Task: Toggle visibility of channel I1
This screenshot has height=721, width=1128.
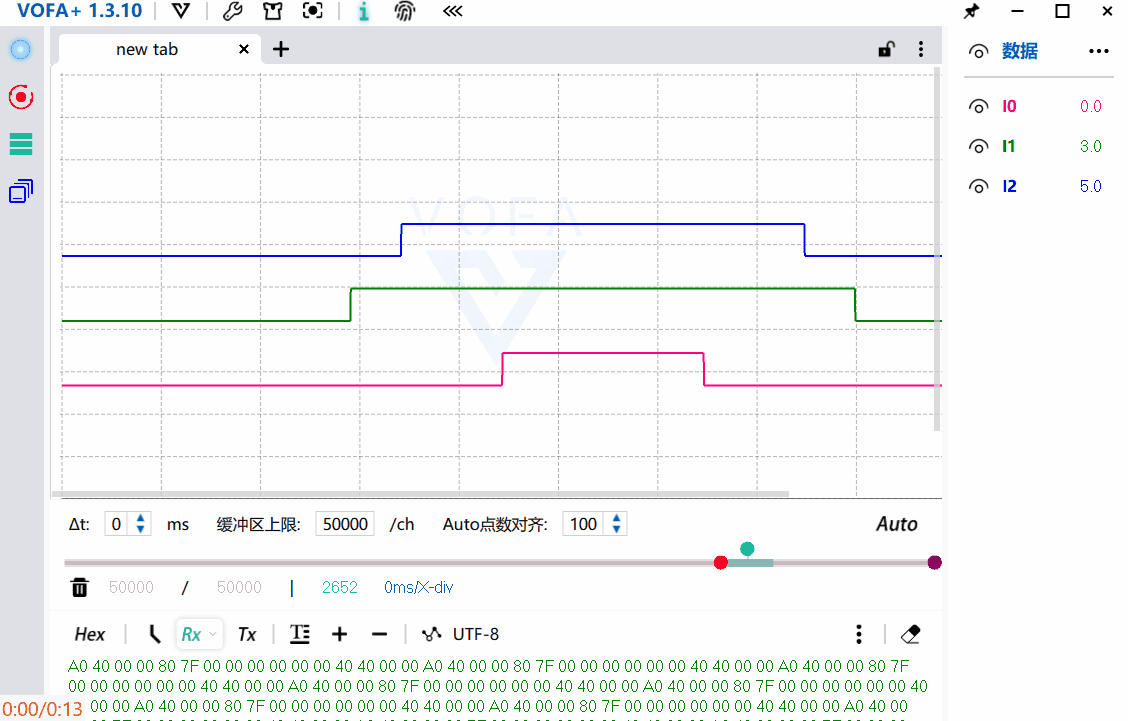Action: pyautogui.click(x=978, y=145)
